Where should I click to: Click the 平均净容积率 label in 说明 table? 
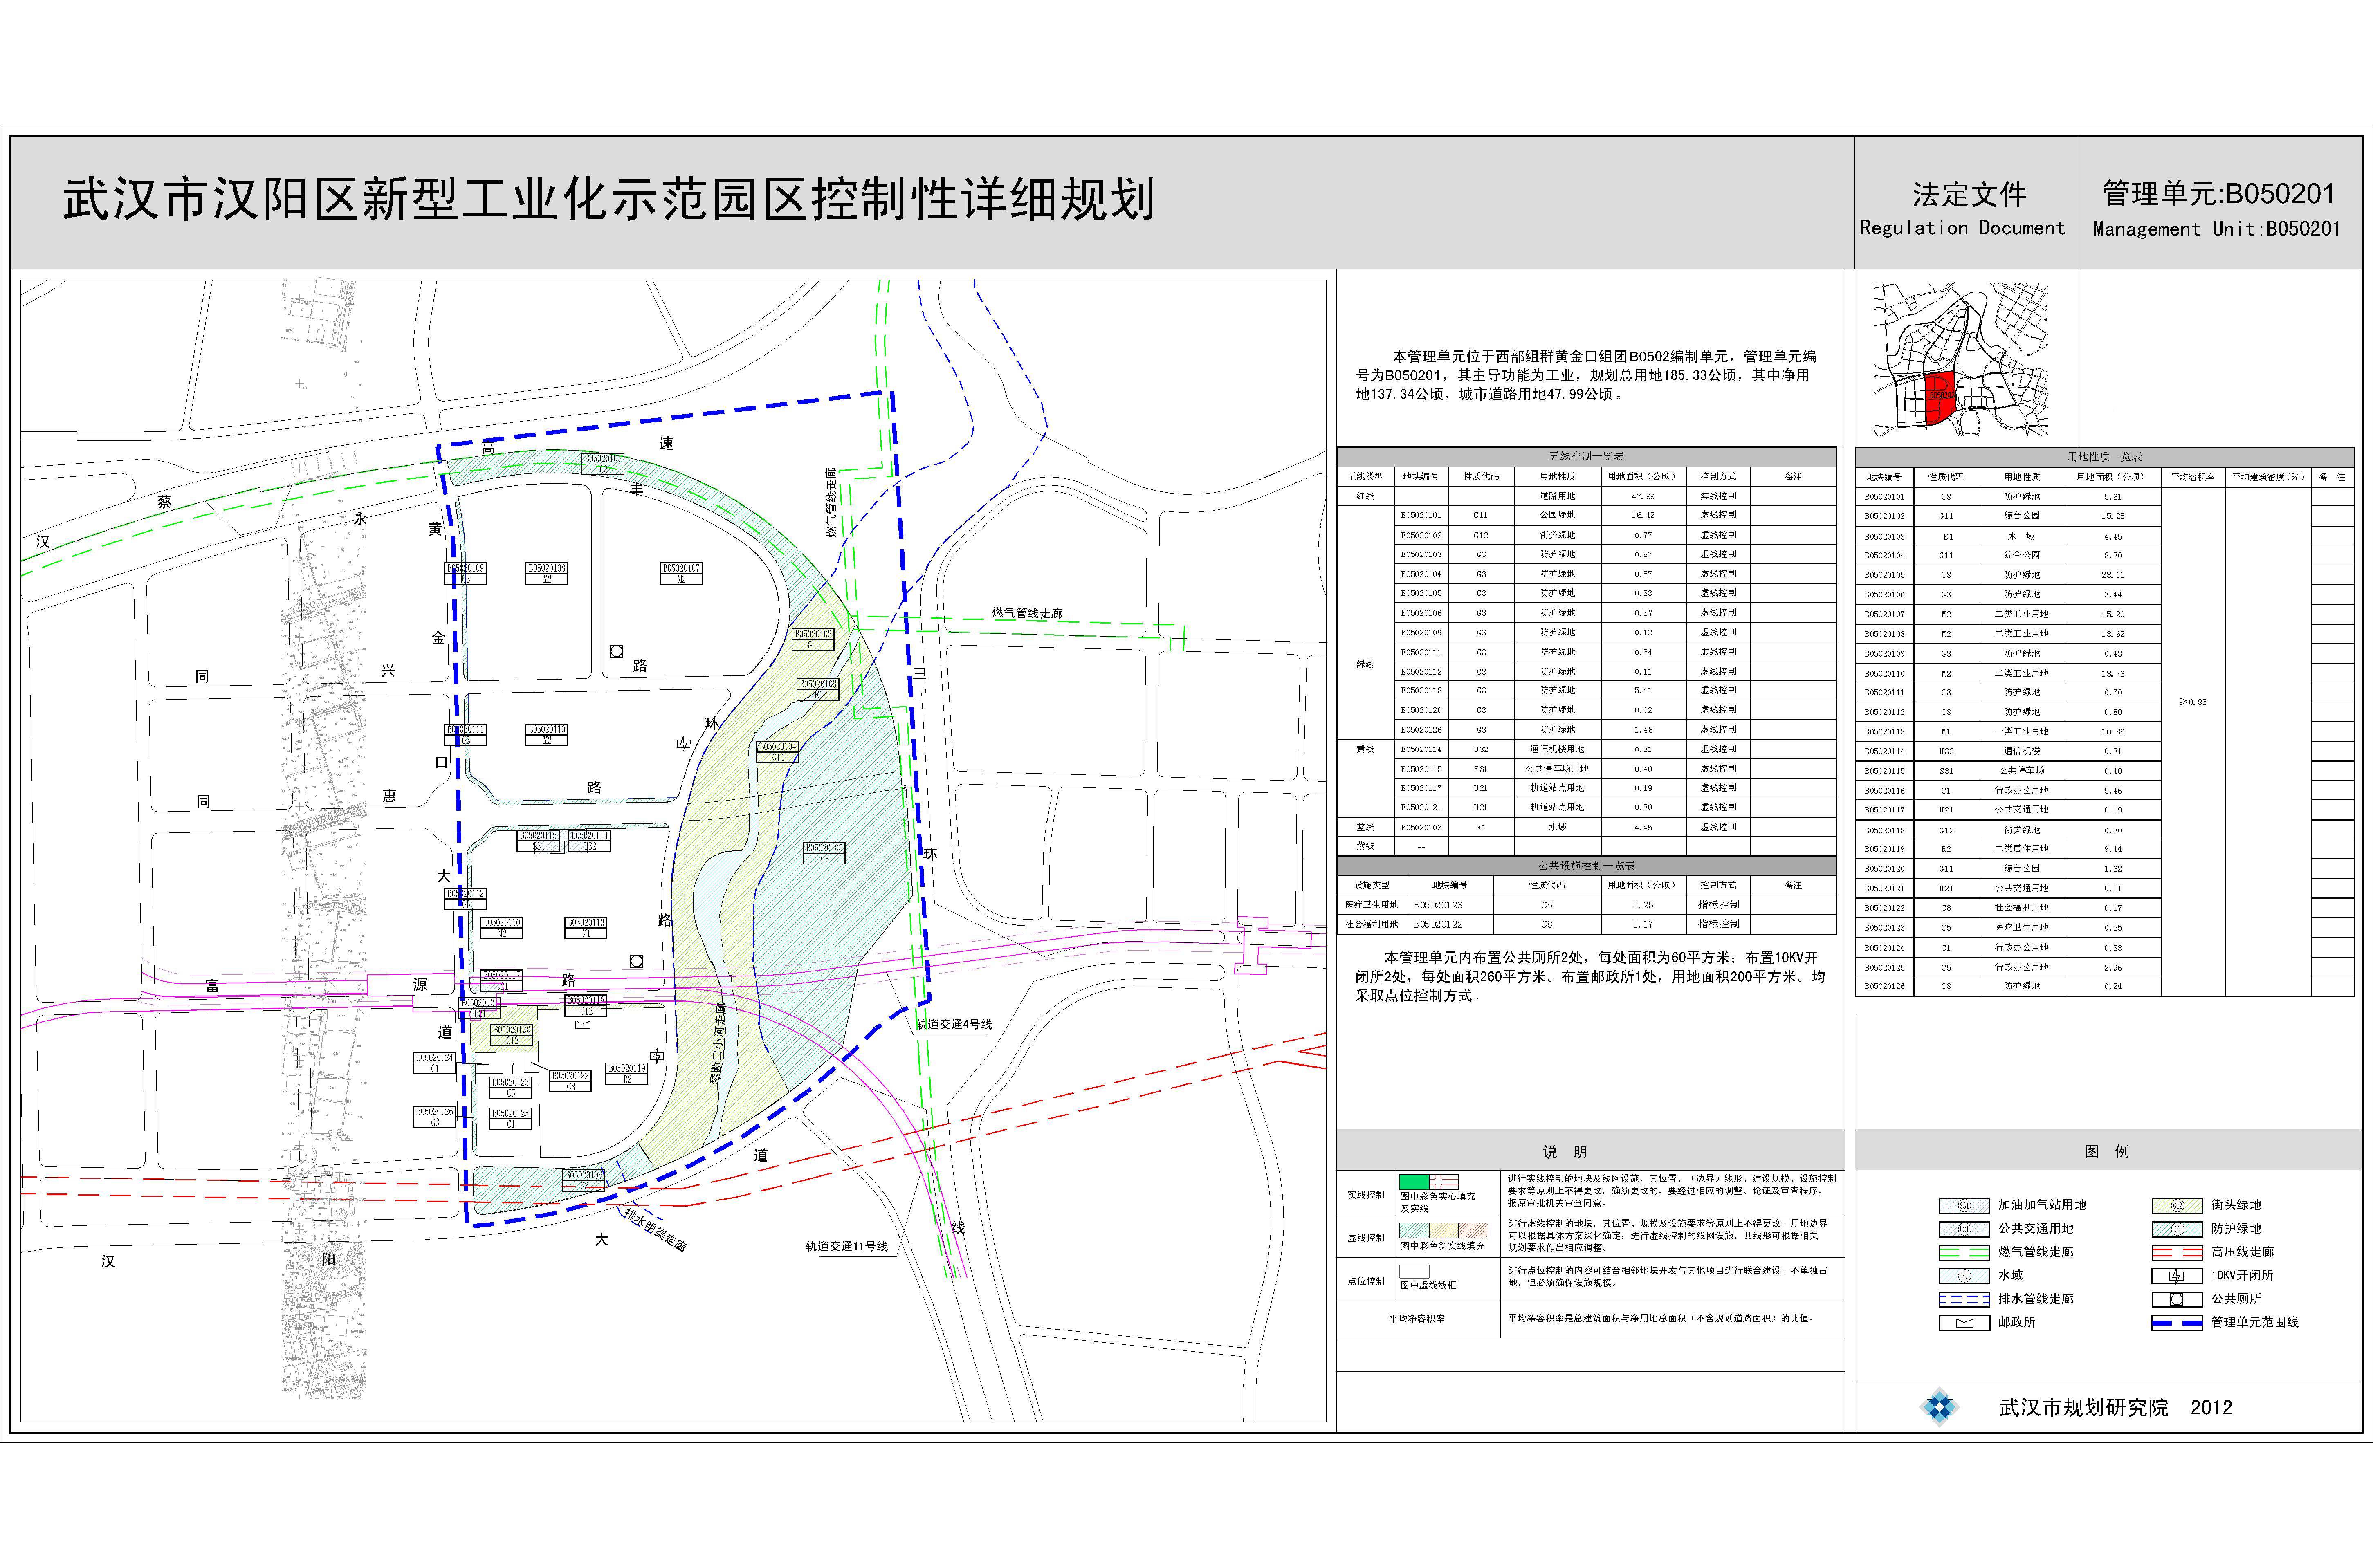(x=1416, y=1318)
